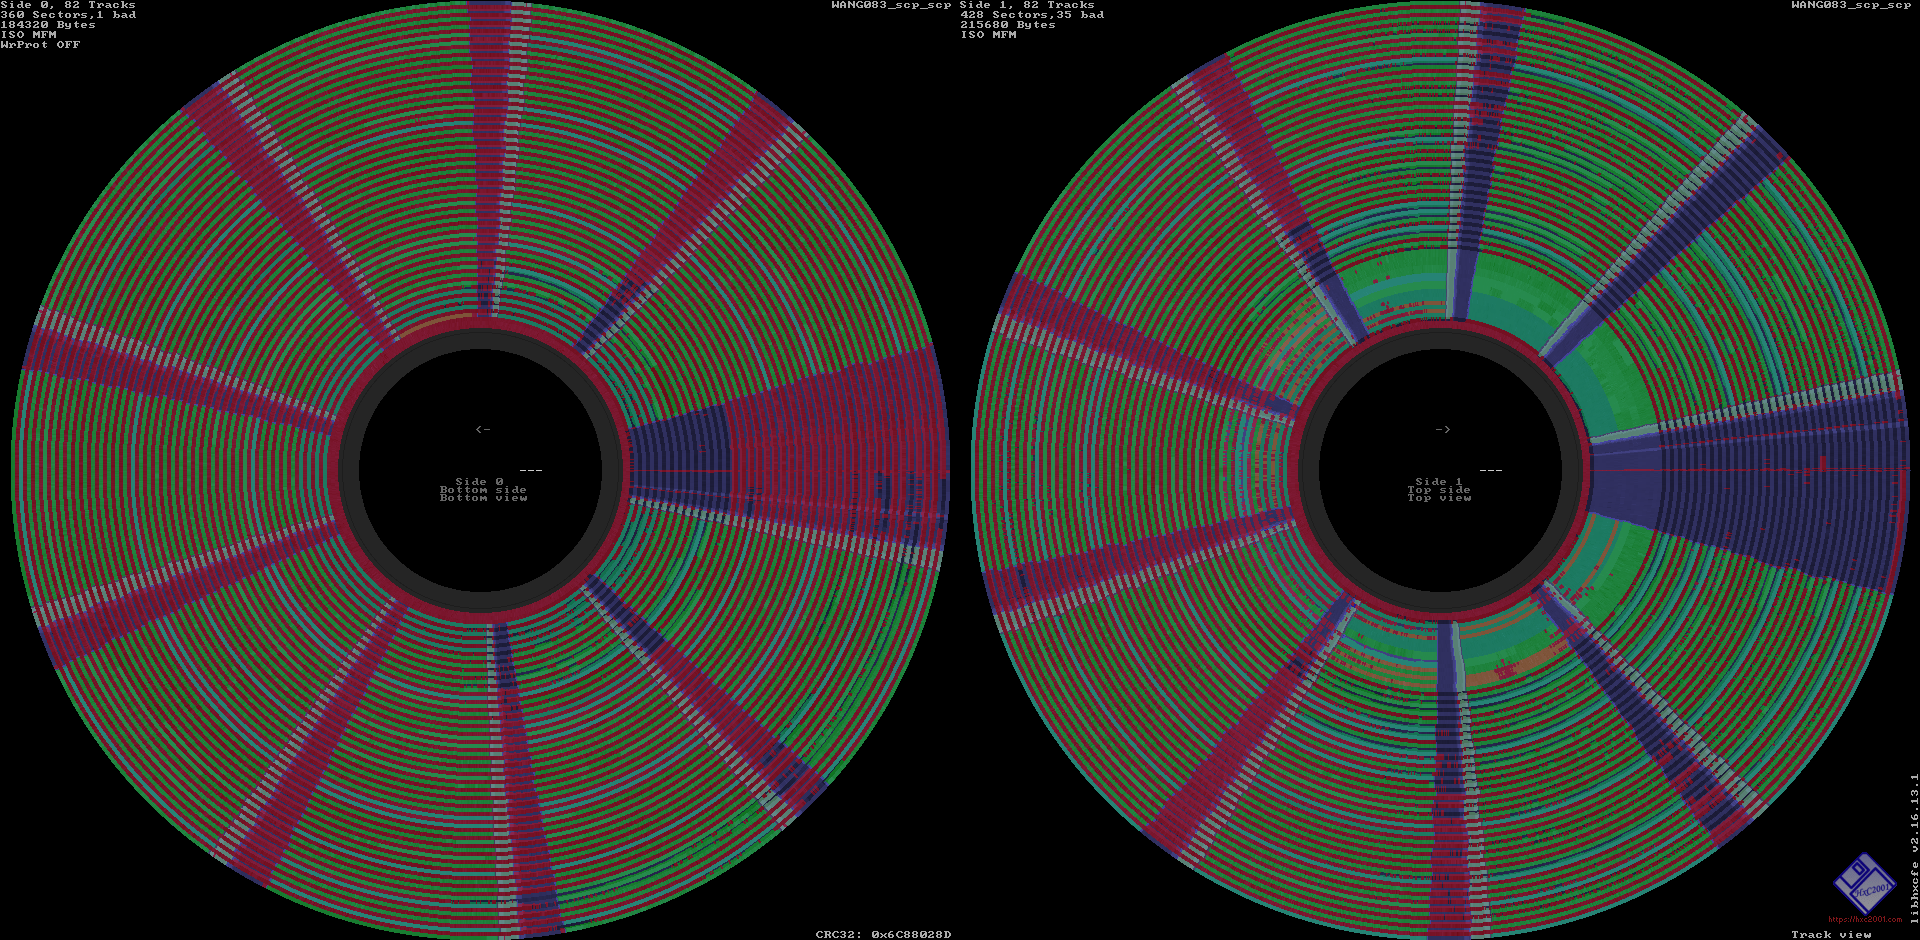Click the '---' index mark in Side 1 hub
This screenshot has height=940, width=1920.
pyautogui.click(x=1490, y=470)
